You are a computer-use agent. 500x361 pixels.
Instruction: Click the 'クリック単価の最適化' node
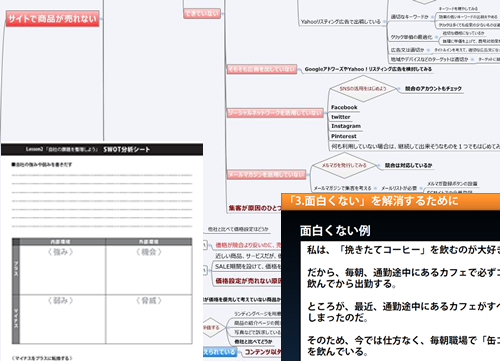pos(411,37)
